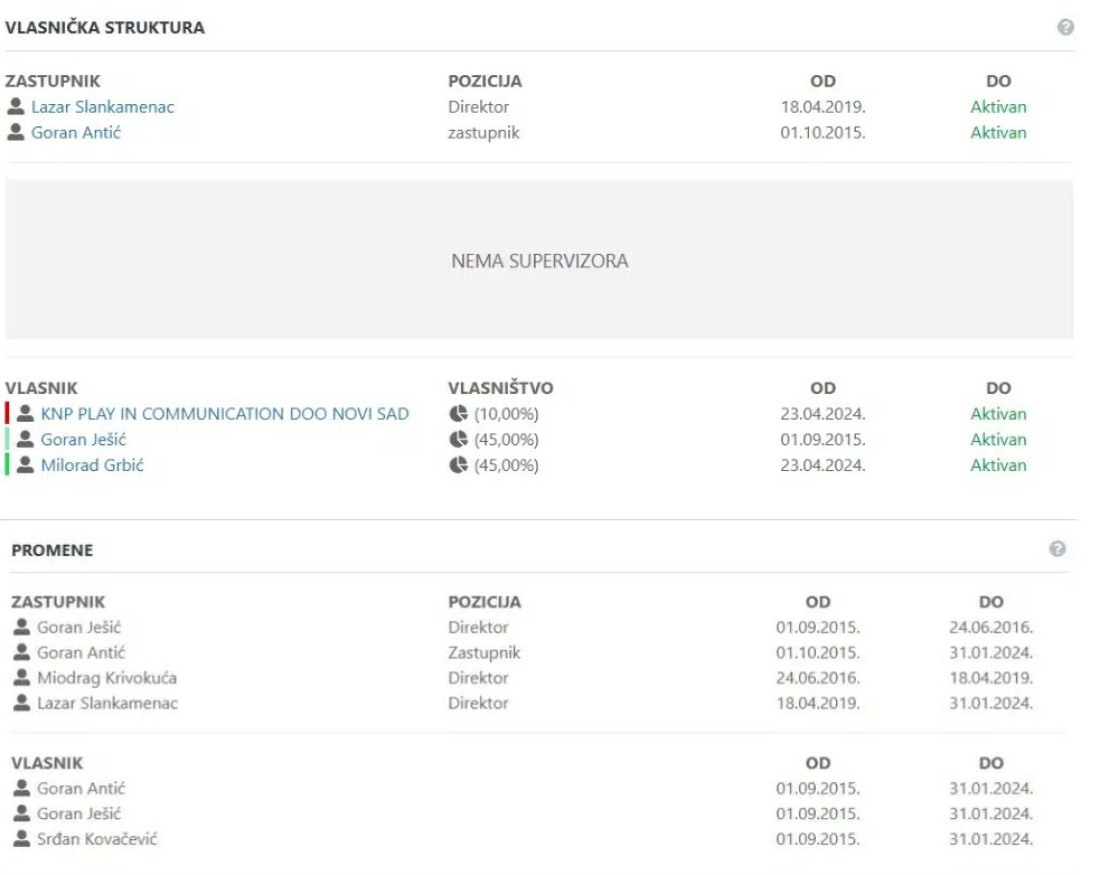Click red color marker beside KNP PLAY
This screenshot has height=875, width=1100.
(7, 414)
